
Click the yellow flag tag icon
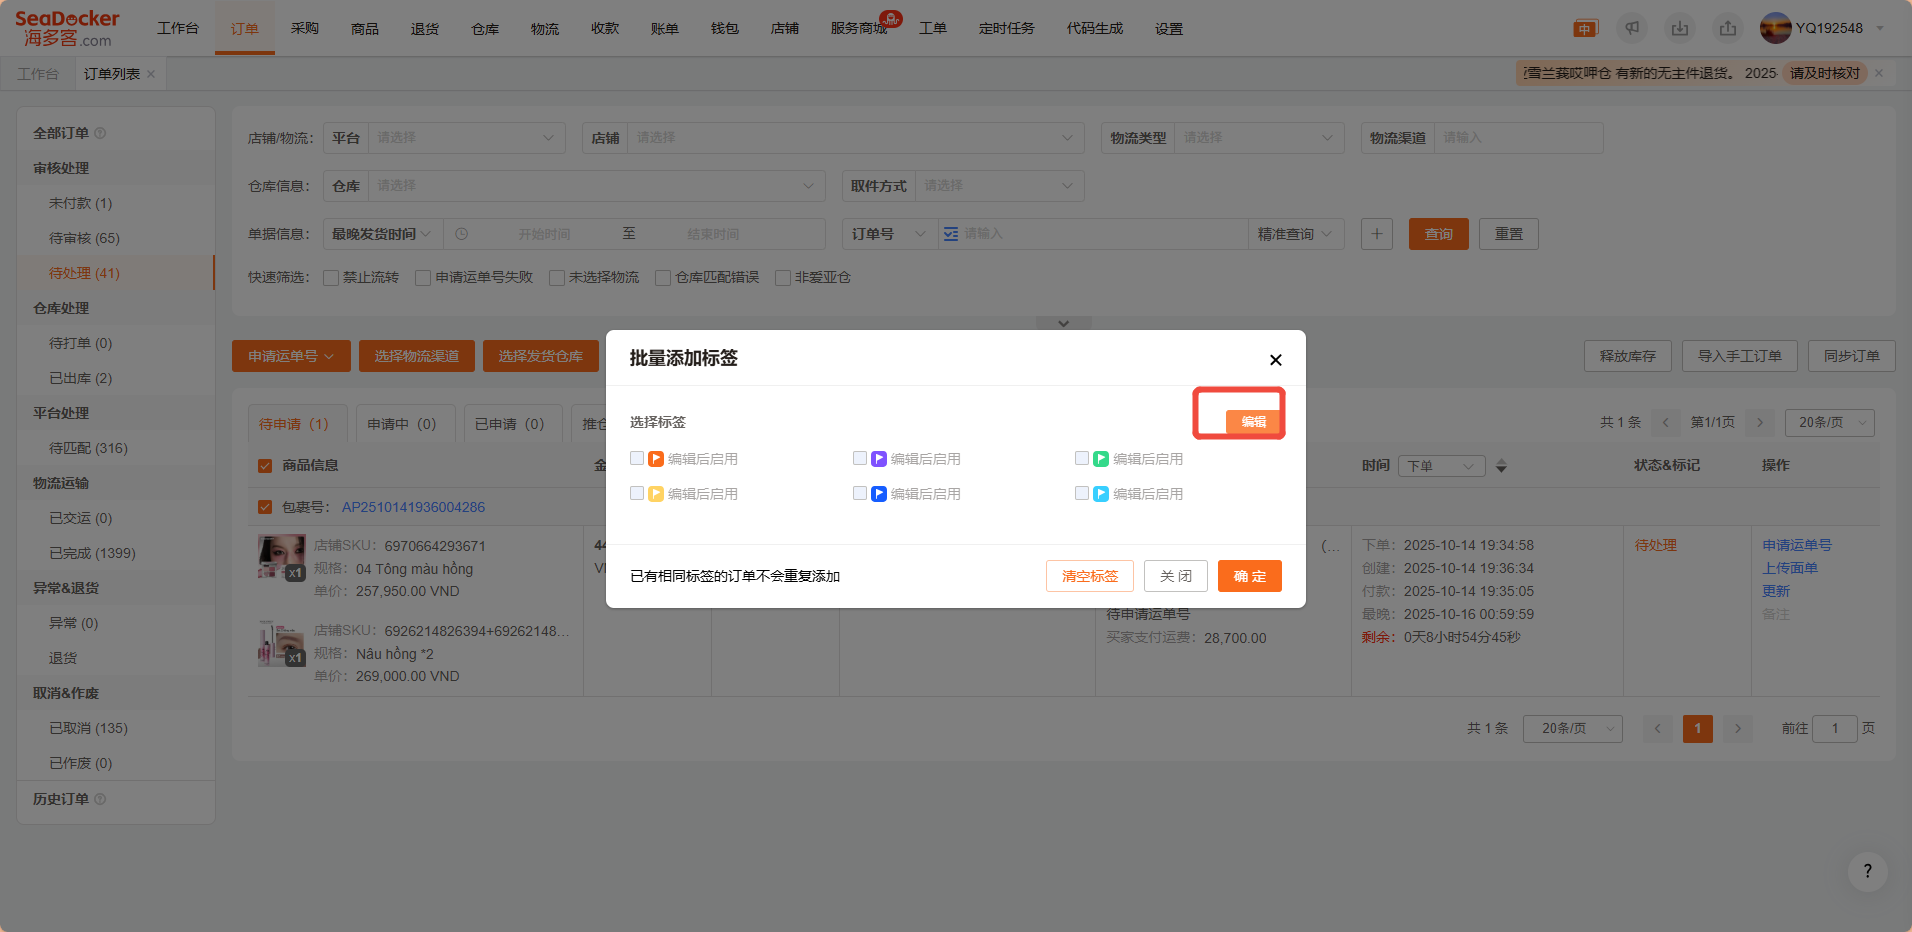(656, 494)
